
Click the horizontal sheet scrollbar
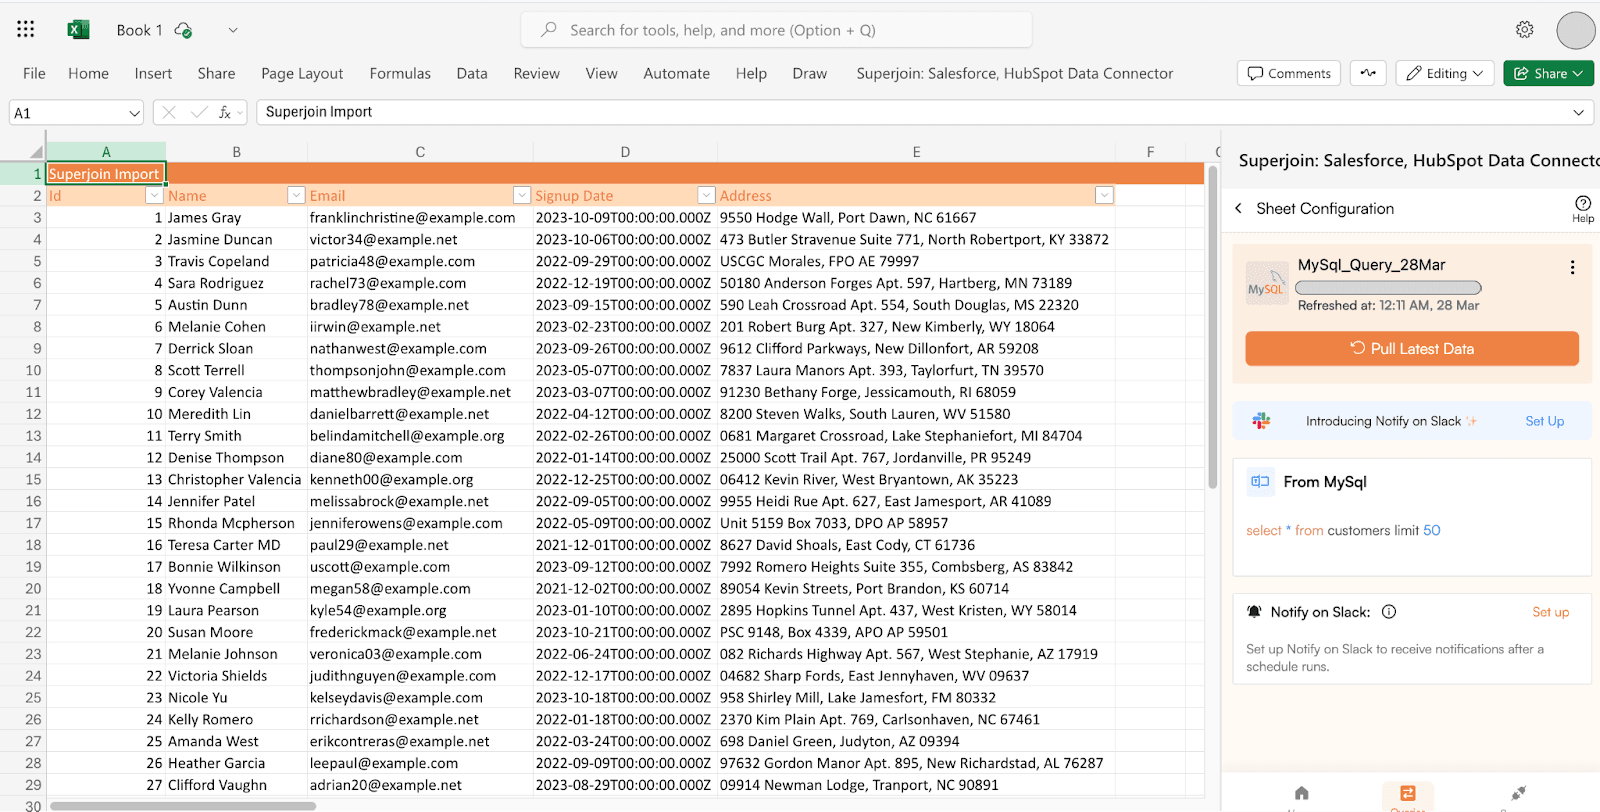click(183, 806)
